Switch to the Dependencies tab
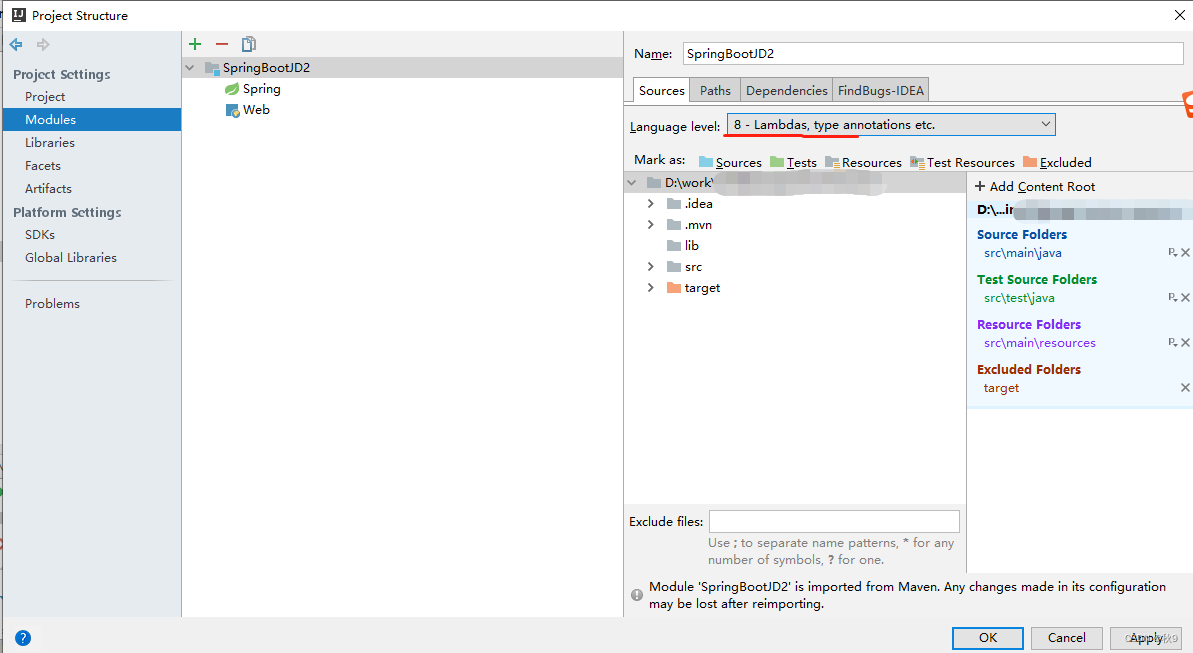 787,91
